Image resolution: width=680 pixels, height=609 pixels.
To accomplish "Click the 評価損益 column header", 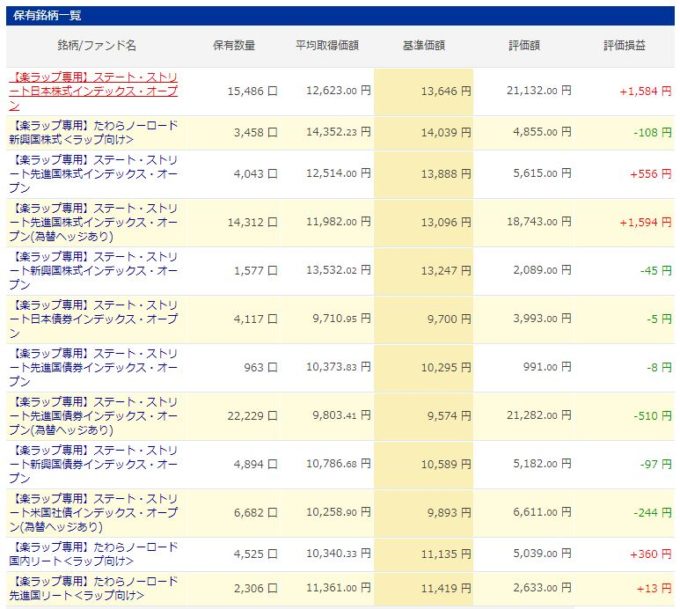I will point(624,45).
